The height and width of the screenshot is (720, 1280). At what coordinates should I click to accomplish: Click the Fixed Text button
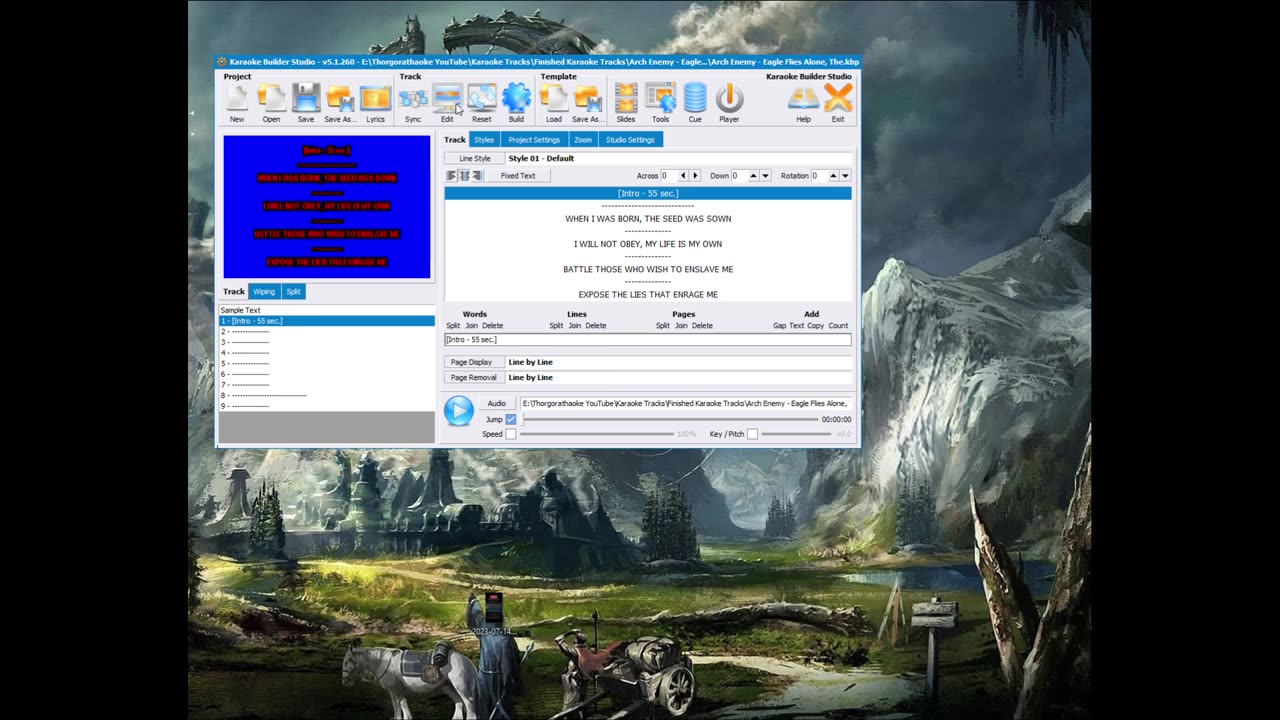click(x=518, y=176)
